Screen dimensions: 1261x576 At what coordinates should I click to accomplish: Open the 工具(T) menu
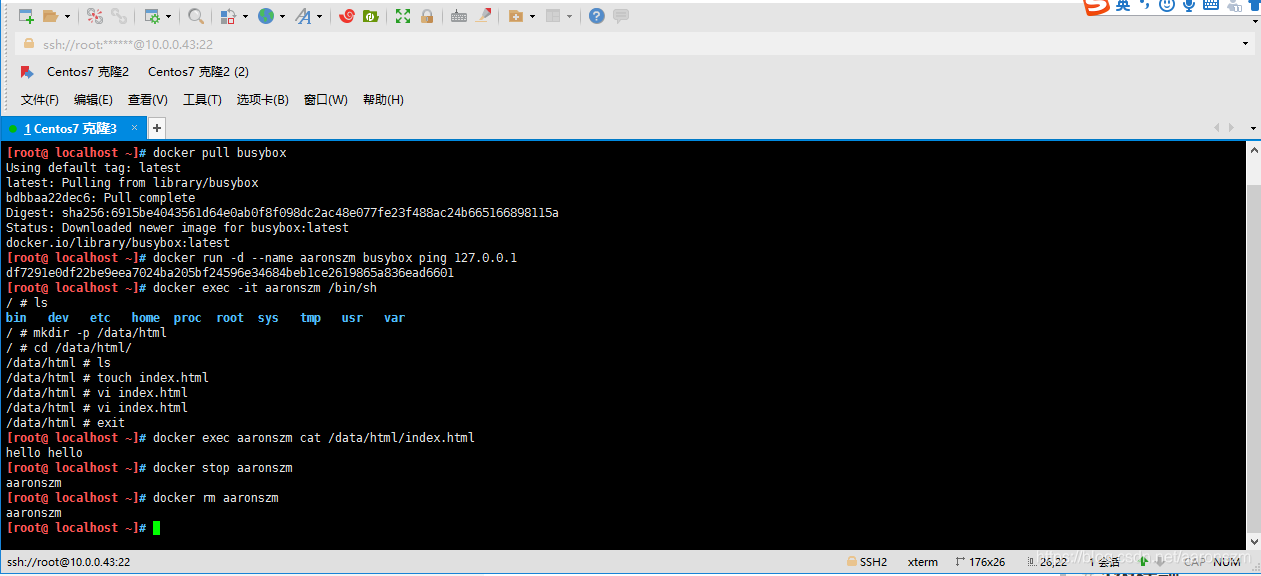[x=202, y=100]
